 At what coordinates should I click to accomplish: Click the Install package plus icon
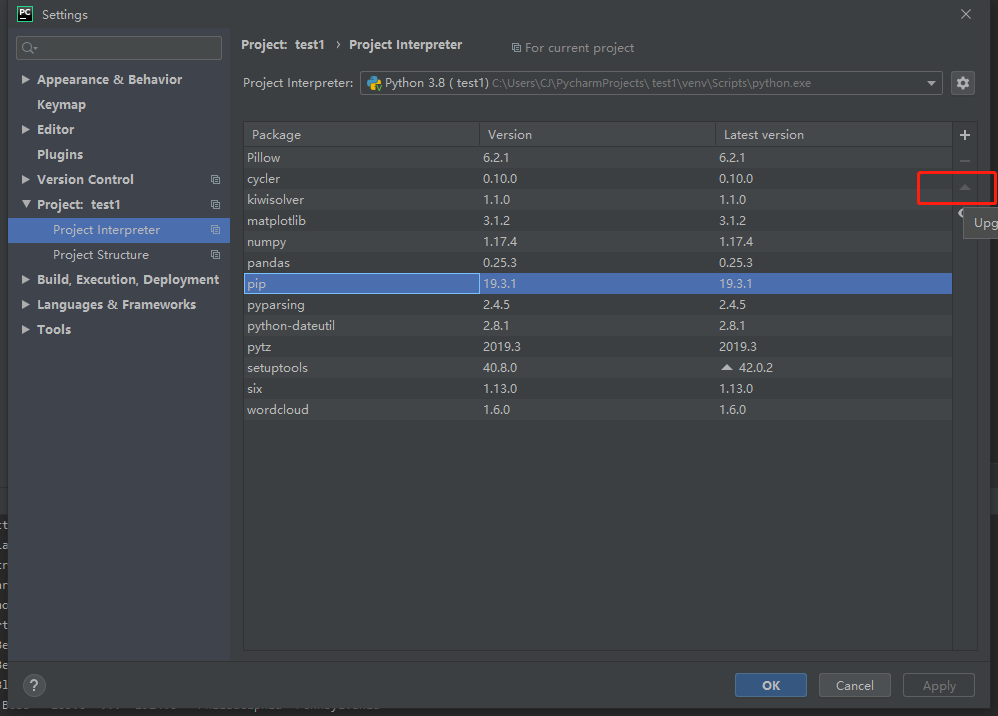point(965,135)
